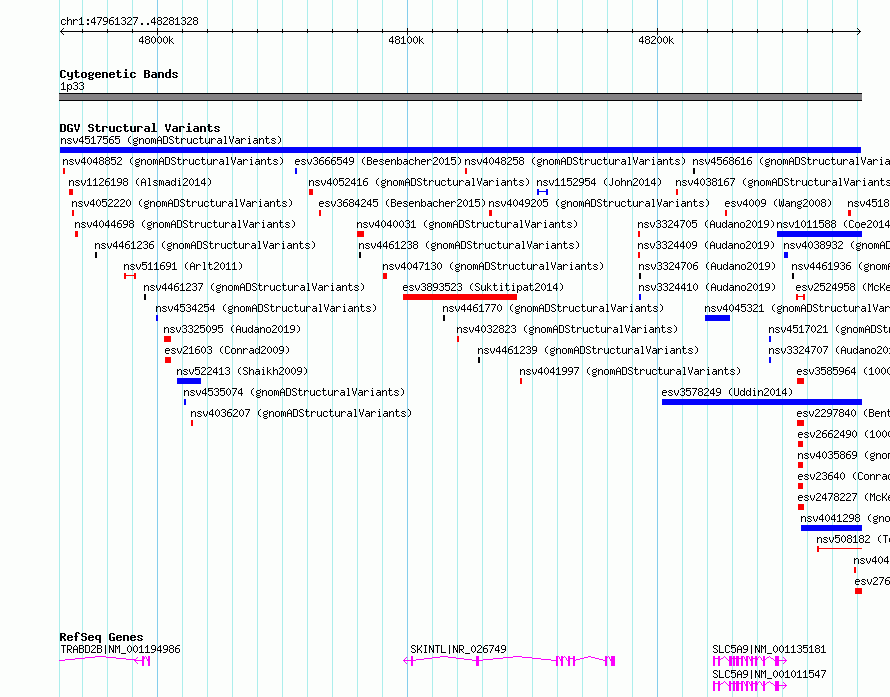
Task: Click the nsv4045321 blue variant bar
Action: coord(717,318)
